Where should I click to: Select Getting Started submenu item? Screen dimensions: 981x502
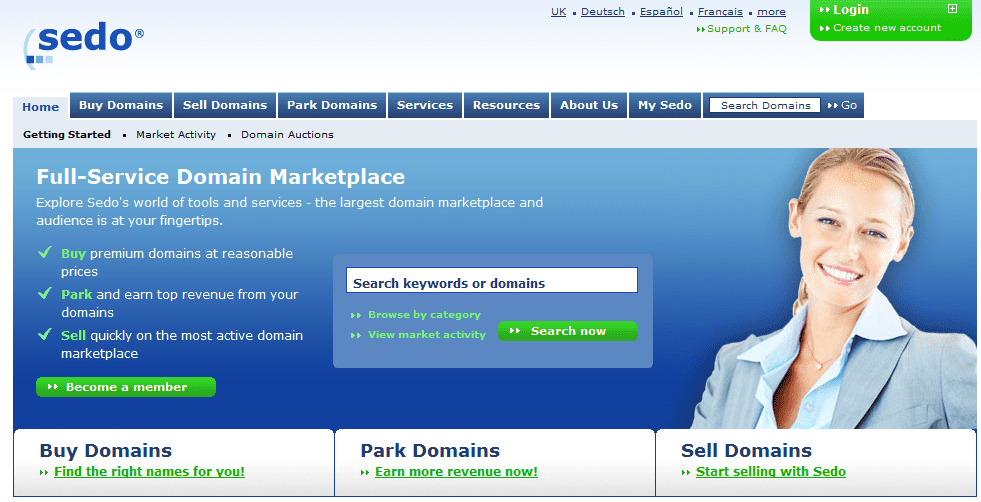click(x=67, y=135)
